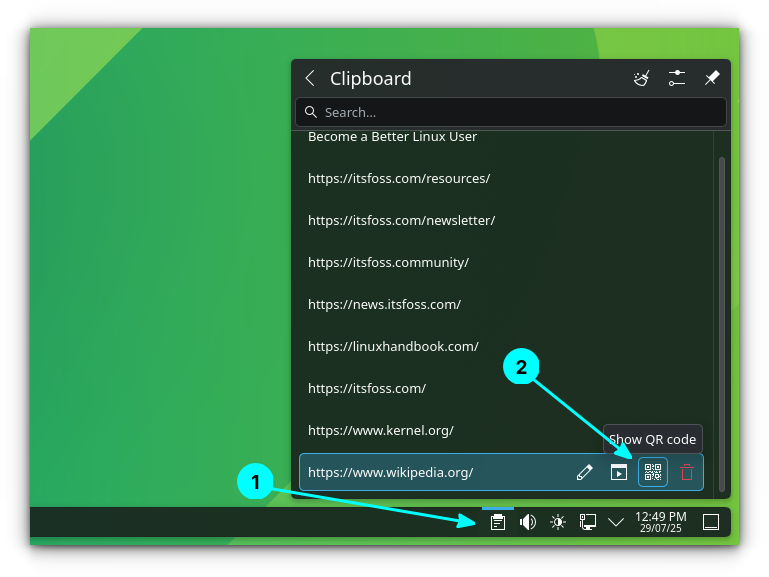Open clipboard configuration settings icon

pyautogui.click(x=677, y=79)
